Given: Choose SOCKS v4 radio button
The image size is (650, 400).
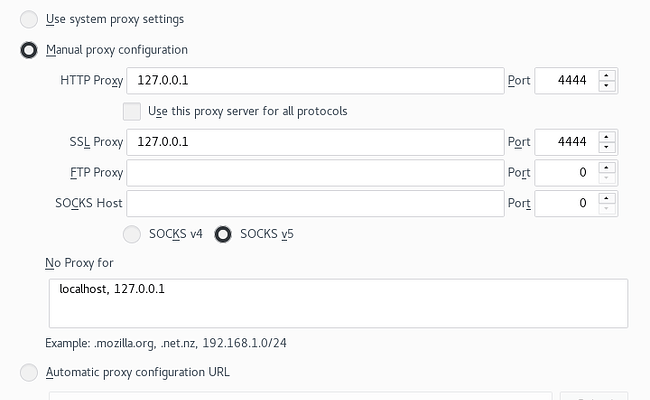Looking at the screenshot, I should (132, 234).
